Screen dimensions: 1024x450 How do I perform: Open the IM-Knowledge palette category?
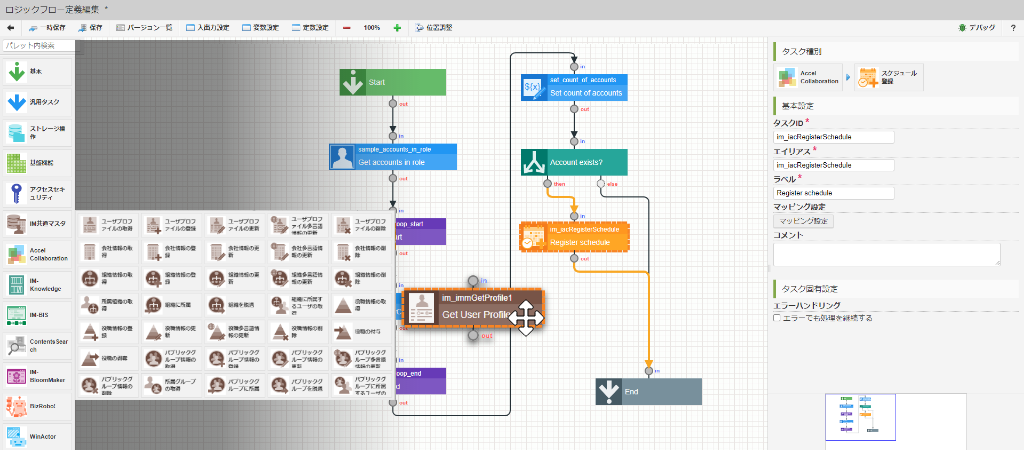point(37,284)
